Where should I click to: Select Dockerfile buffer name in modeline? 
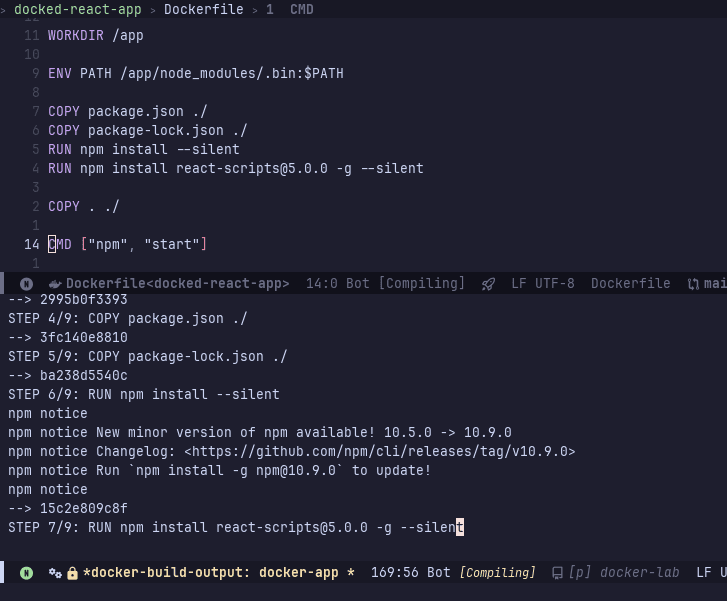(177, 284)
